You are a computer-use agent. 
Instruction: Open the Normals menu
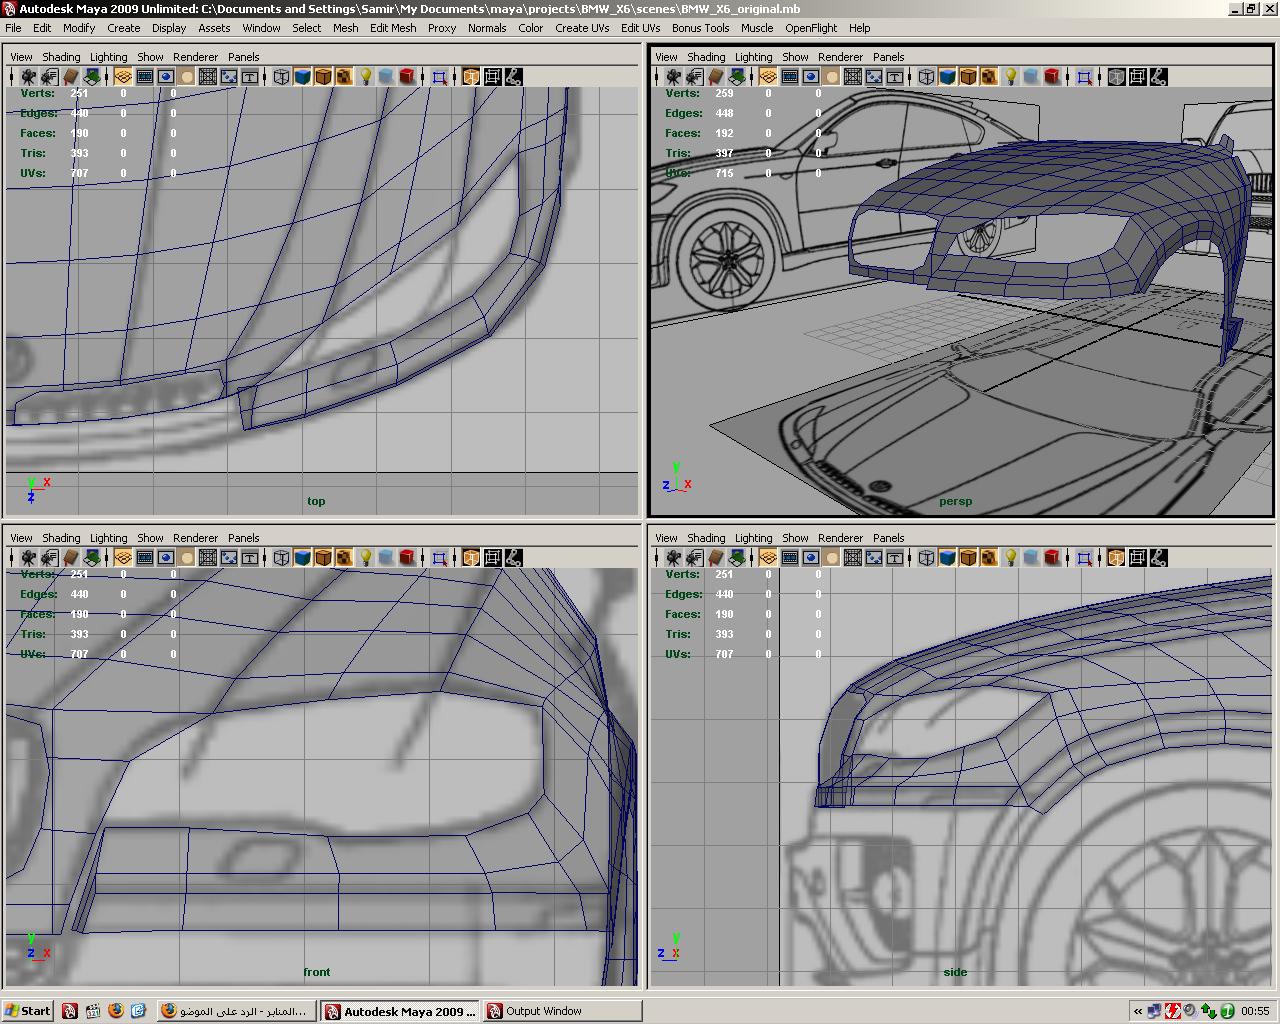click(487, 28)
